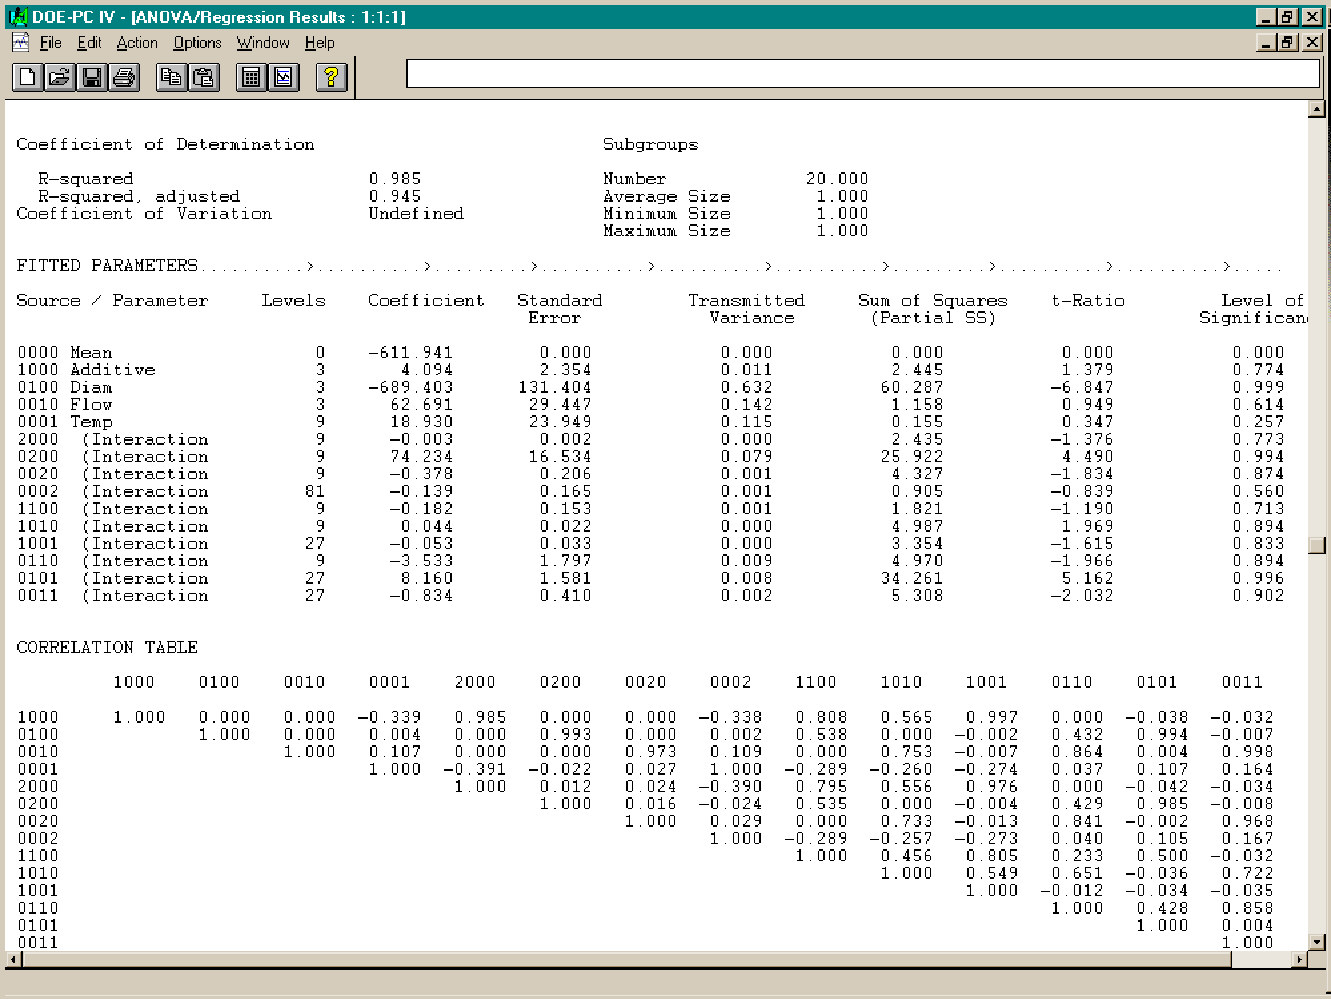Click the calculator grid toolbar icon
1331x999 pixels.
pyautogui.click(x=252, y=77)
